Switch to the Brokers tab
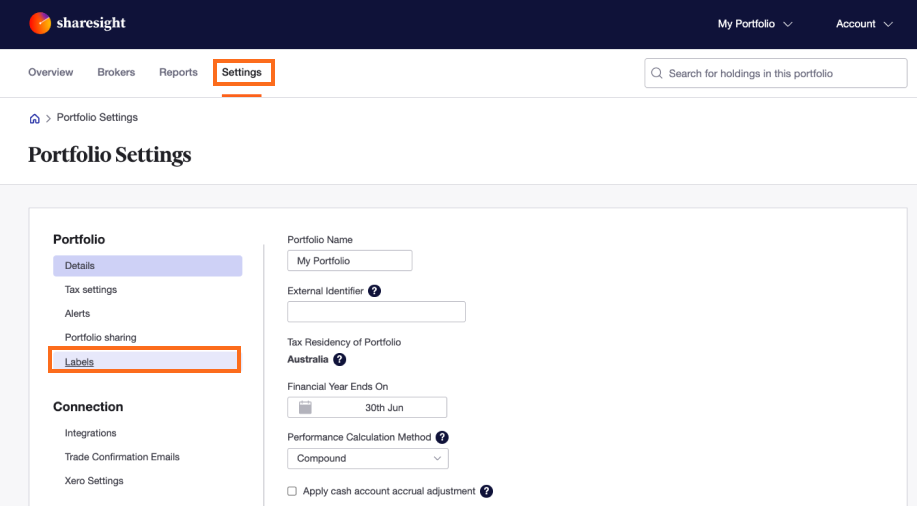The width and height of the screenshot is (917, 506). point(116,72)
